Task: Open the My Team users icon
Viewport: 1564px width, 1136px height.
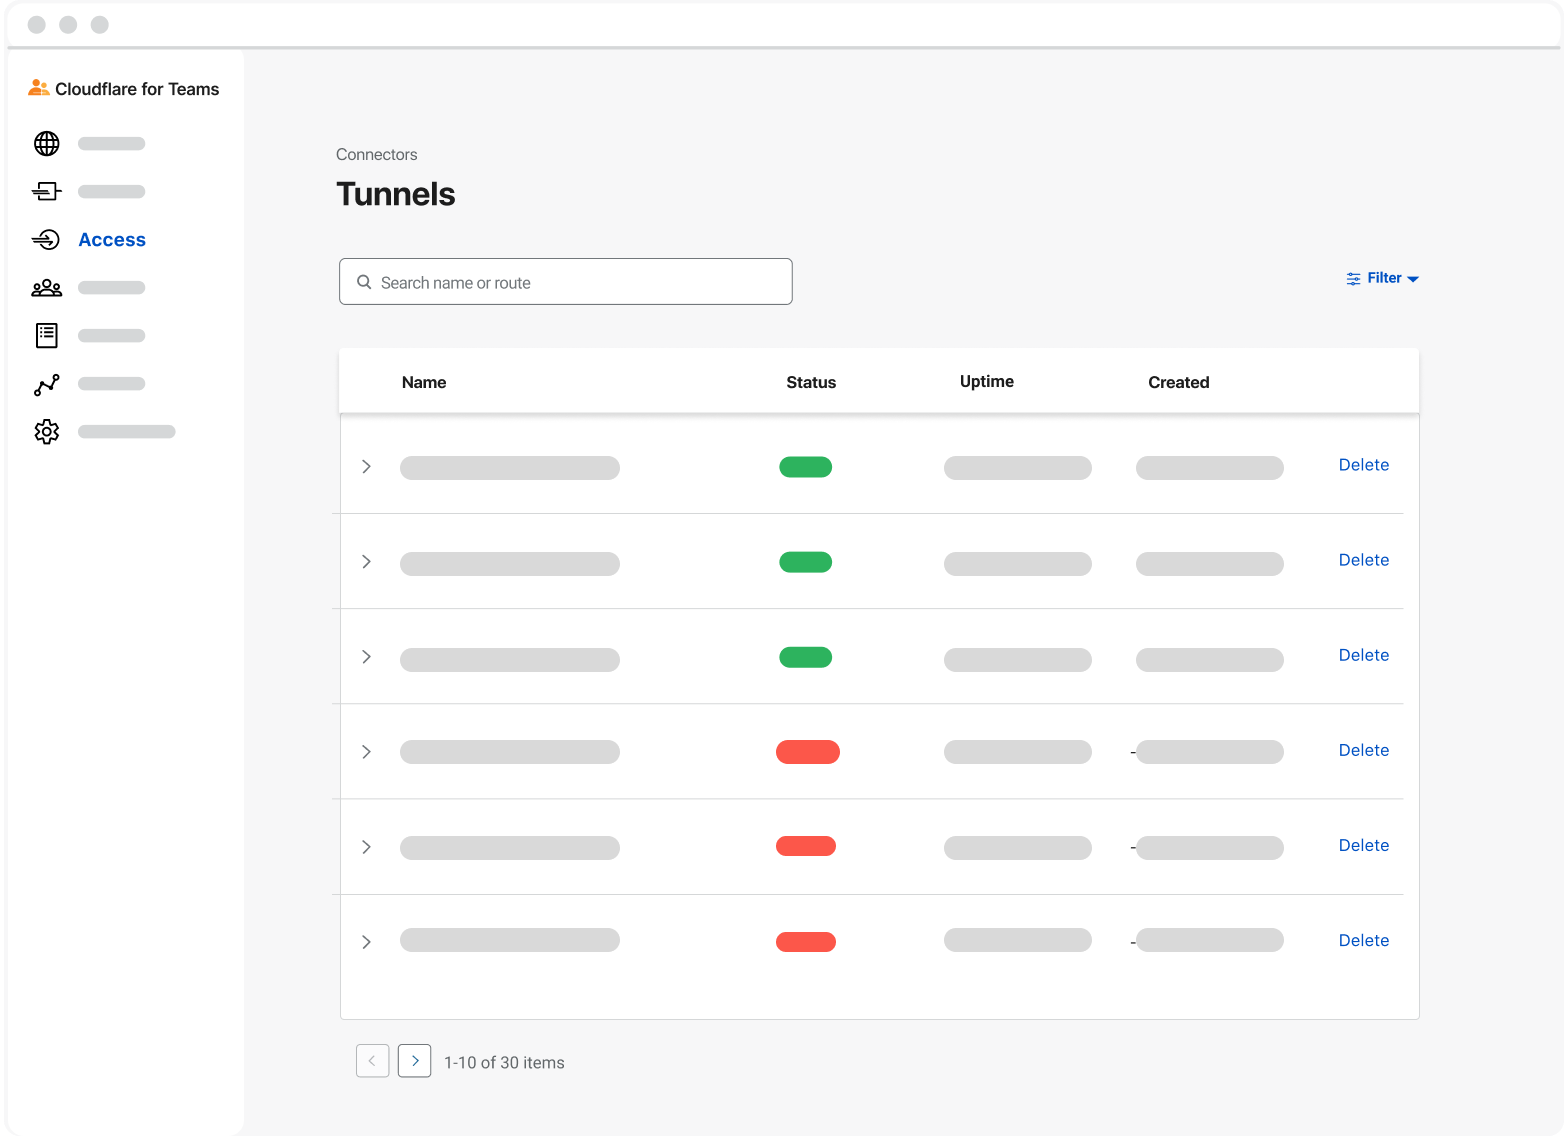Action: point(46,287)
